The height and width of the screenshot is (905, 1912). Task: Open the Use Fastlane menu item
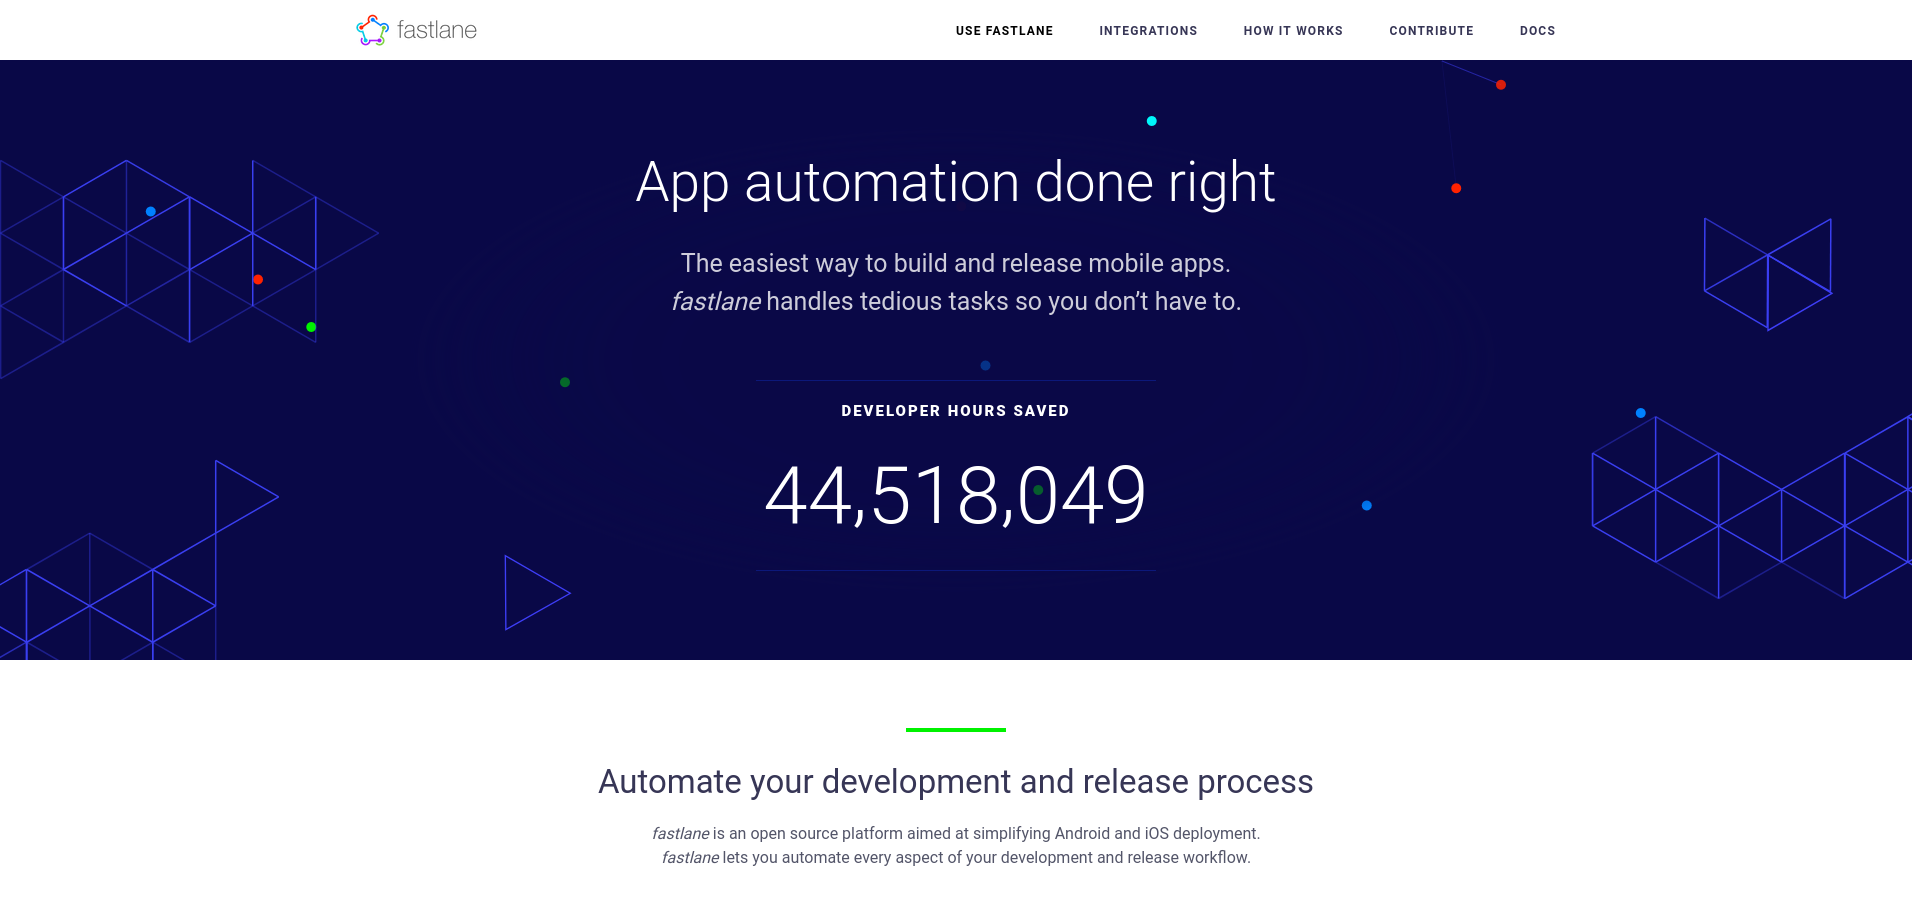1004,31
